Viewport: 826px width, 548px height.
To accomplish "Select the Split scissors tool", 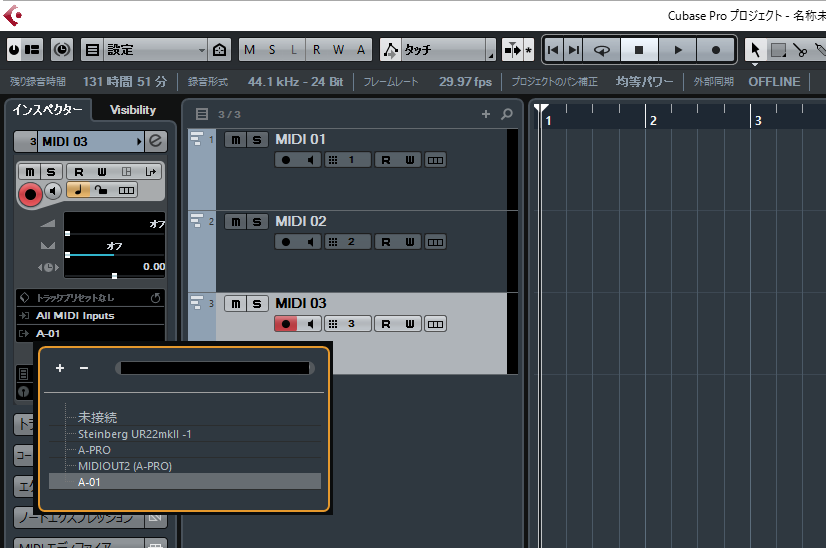I will pos(800,50).
